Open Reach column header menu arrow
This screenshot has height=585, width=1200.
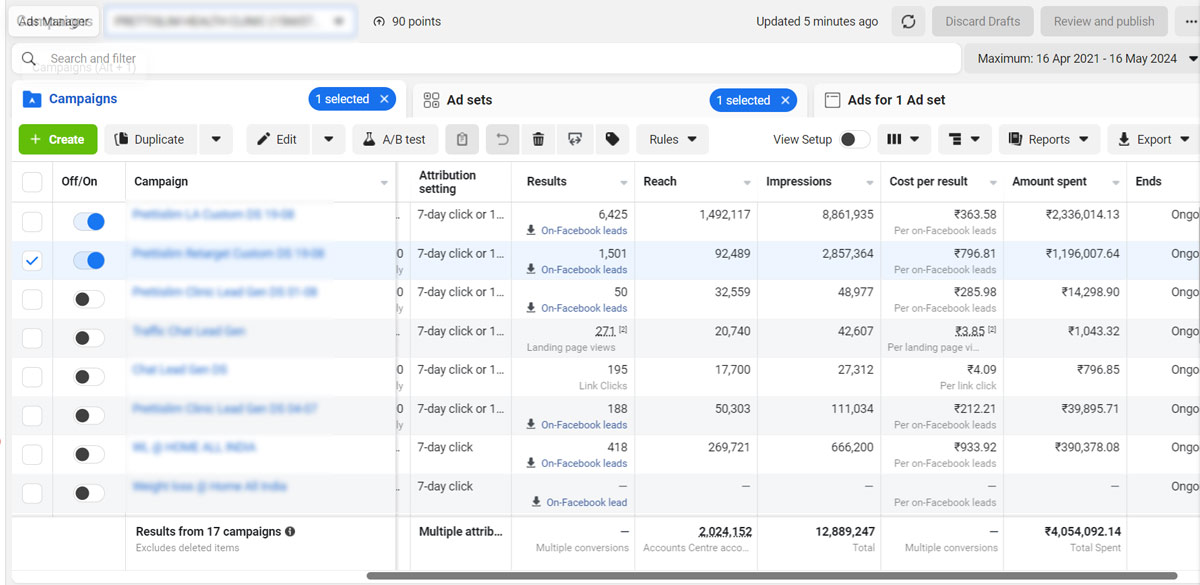pos(747,183)
